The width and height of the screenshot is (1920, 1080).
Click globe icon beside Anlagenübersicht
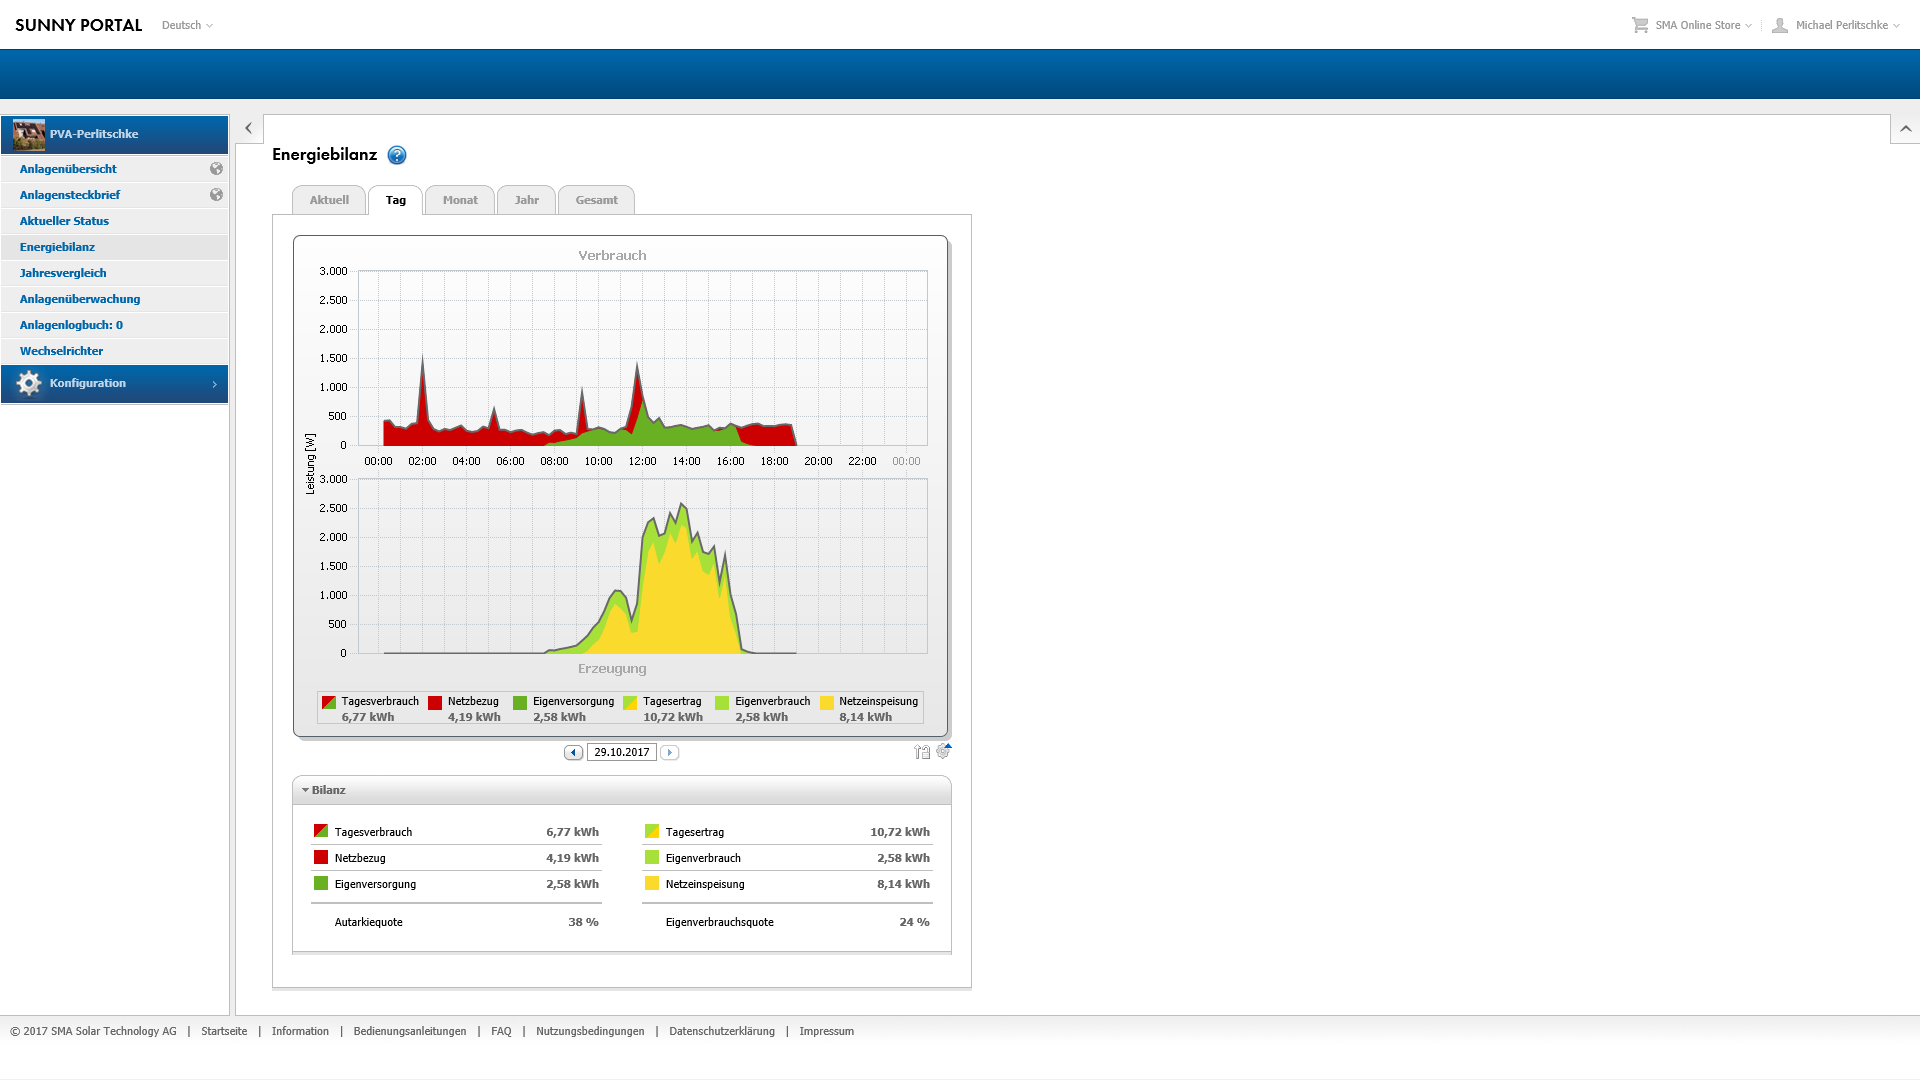coord(216,169)
